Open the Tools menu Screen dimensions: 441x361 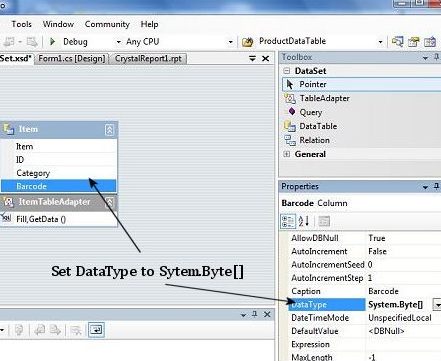[21, 24]
